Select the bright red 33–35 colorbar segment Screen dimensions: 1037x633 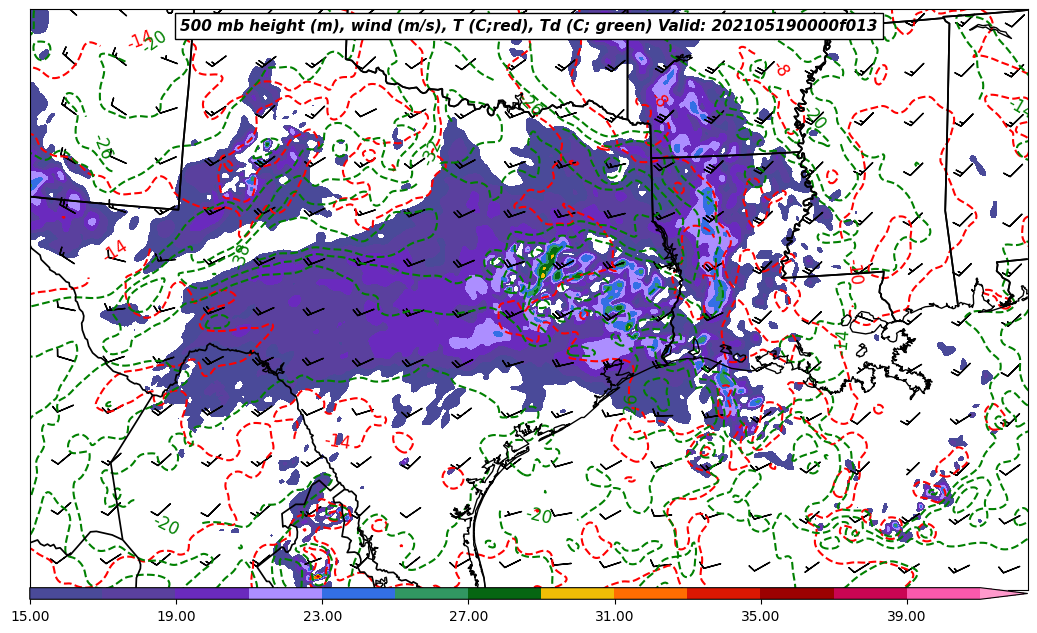[x=724, y=593]
